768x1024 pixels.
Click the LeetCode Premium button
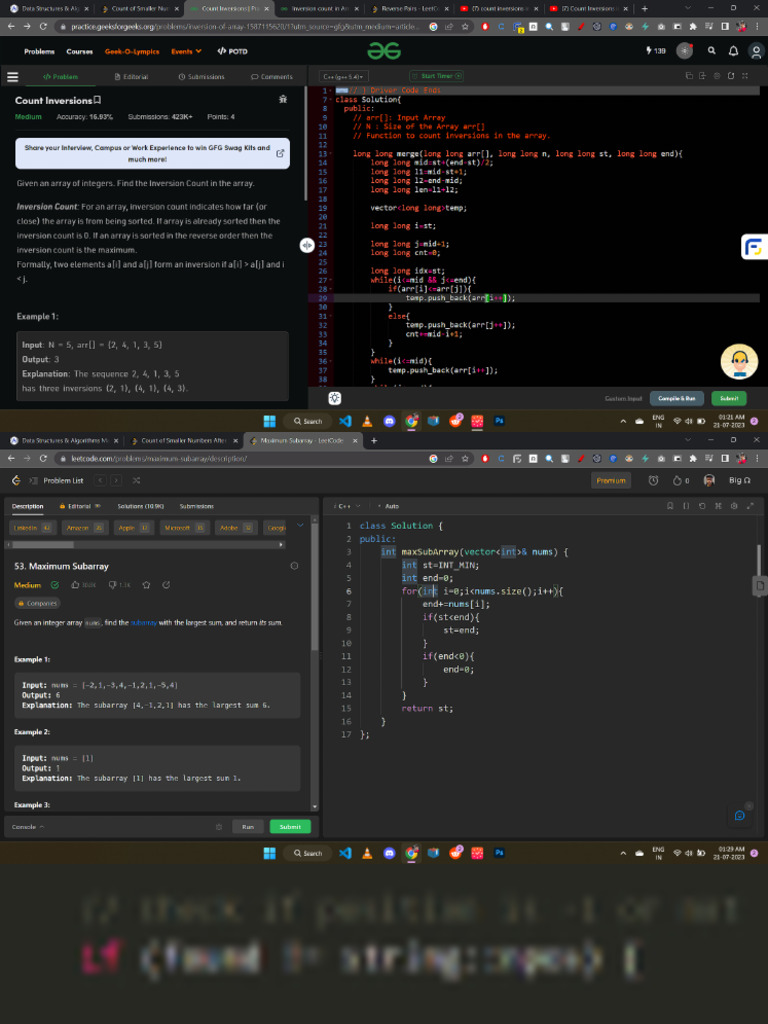click(x=611, y=481)
